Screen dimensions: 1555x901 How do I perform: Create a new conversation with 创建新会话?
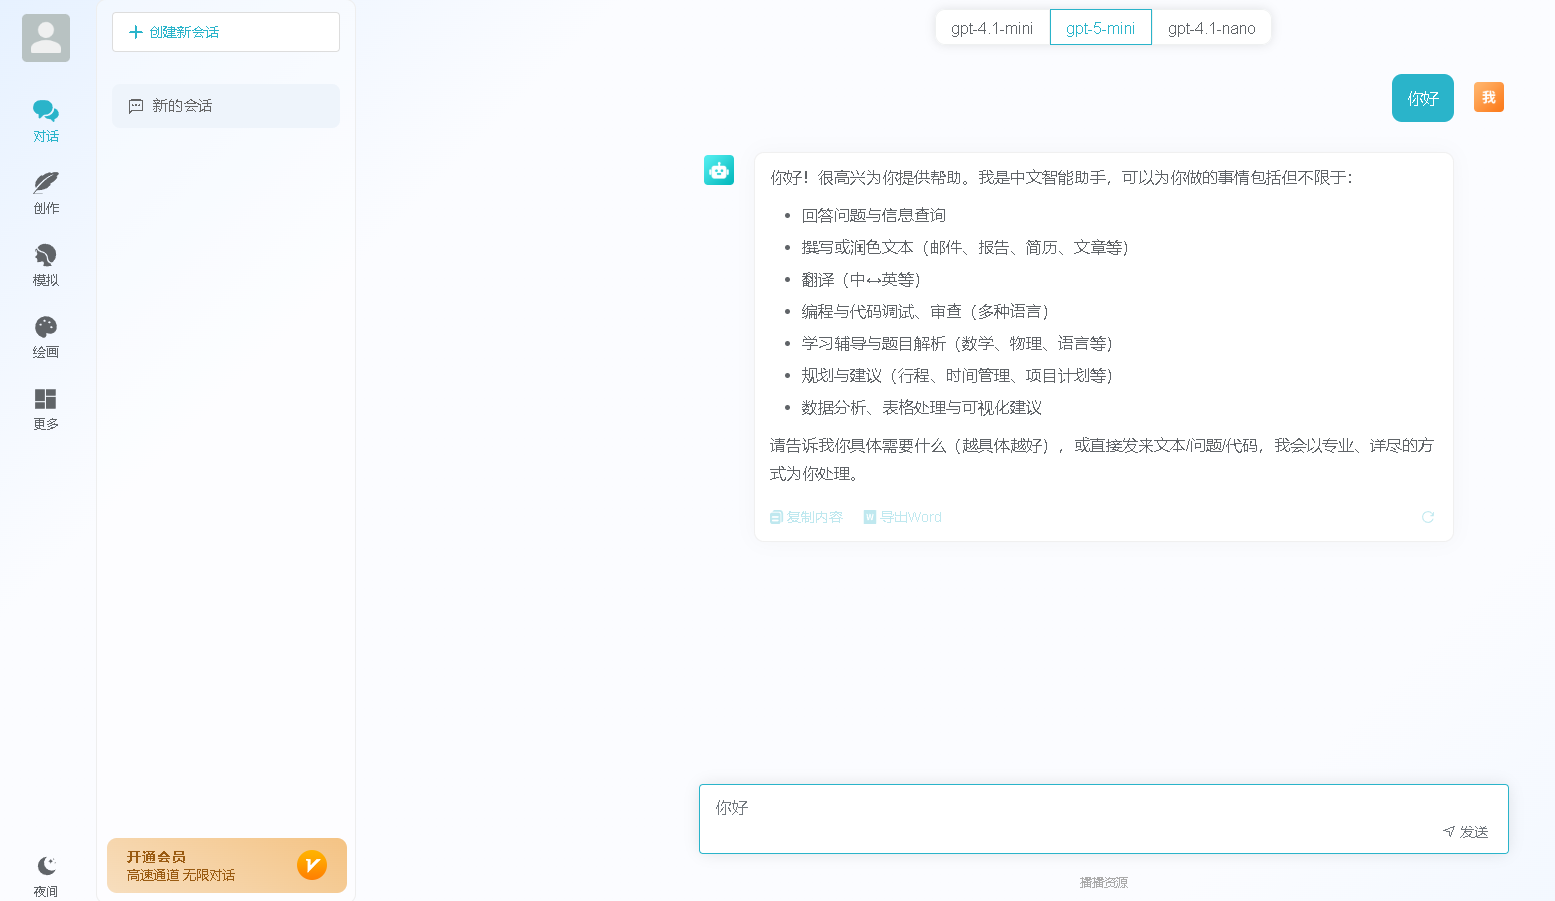pyautogui.click(x=226, y=32)
